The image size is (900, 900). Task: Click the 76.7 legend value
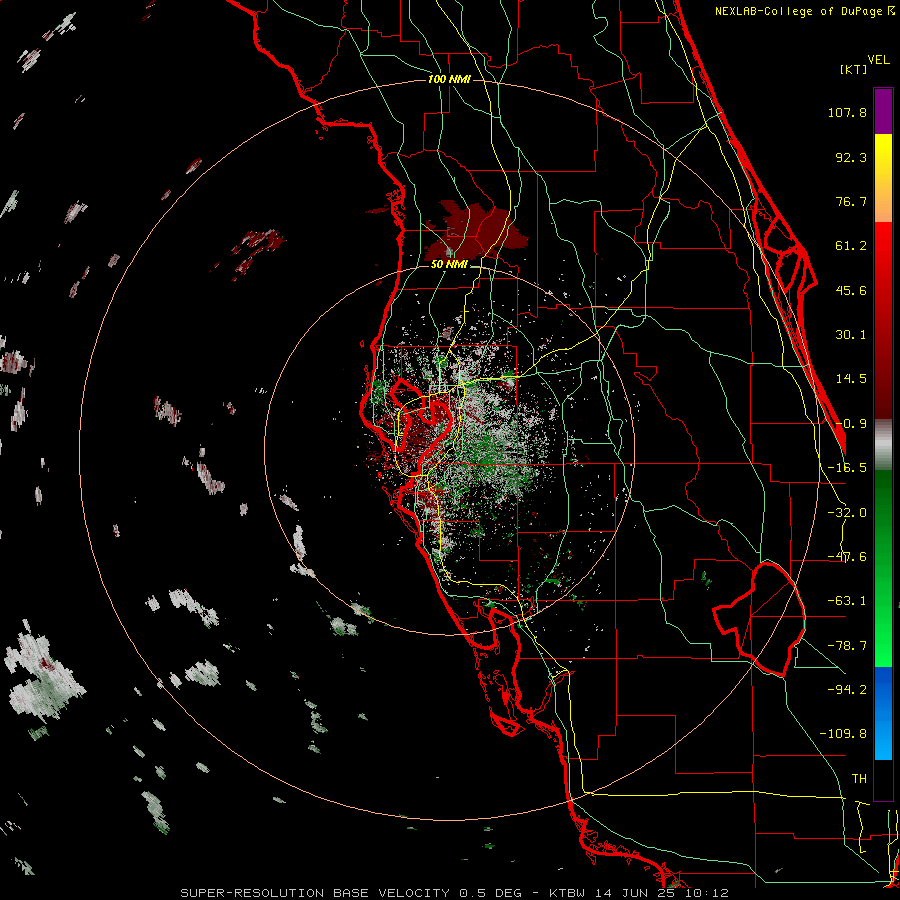(851, 201)
